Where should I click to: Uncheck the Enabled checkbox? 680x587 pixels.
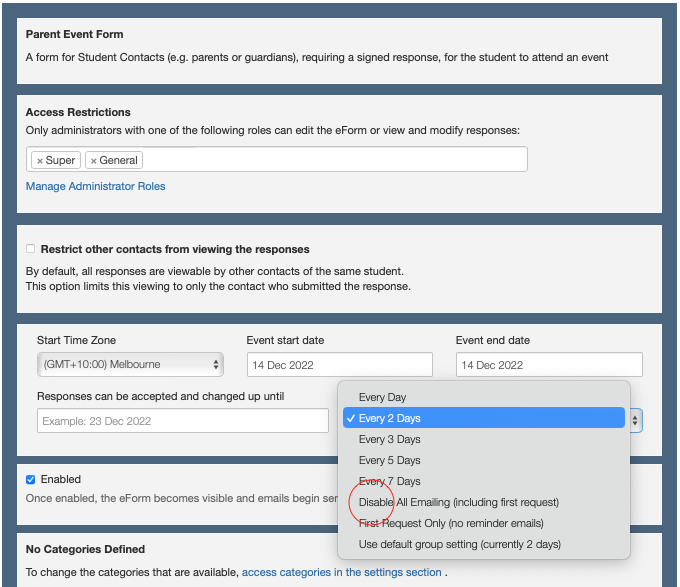coord(31,479)
